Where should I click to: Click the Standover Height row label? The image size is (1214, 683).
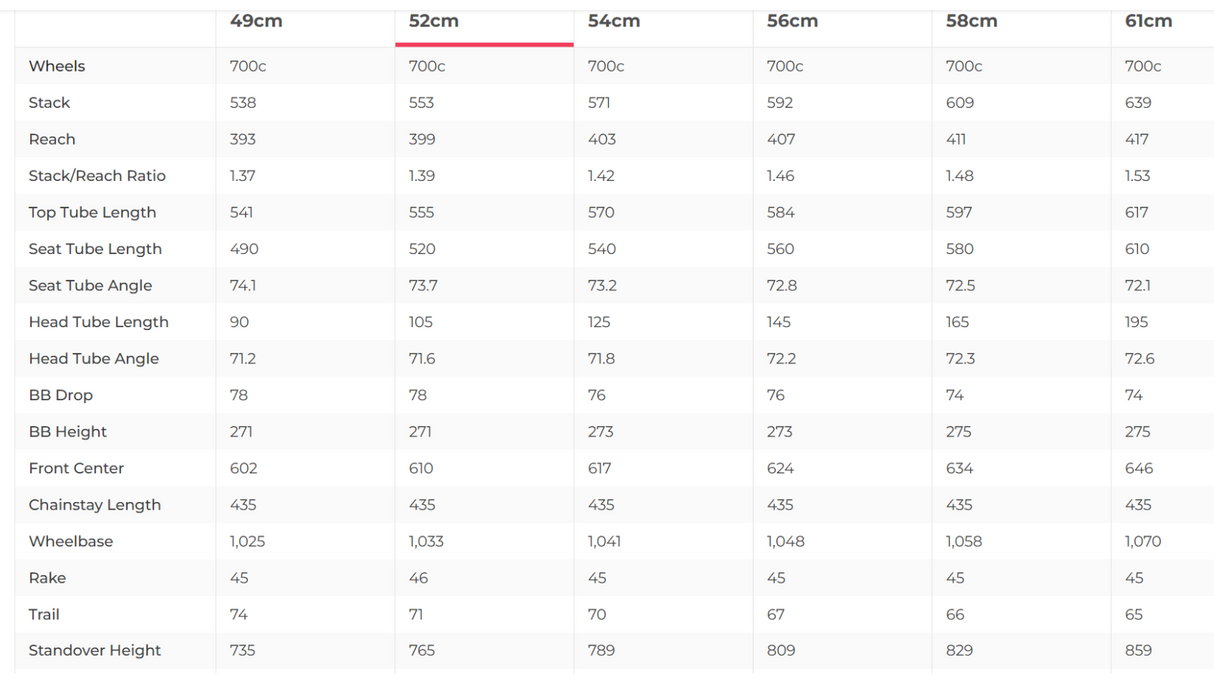[x=94, y=650]
